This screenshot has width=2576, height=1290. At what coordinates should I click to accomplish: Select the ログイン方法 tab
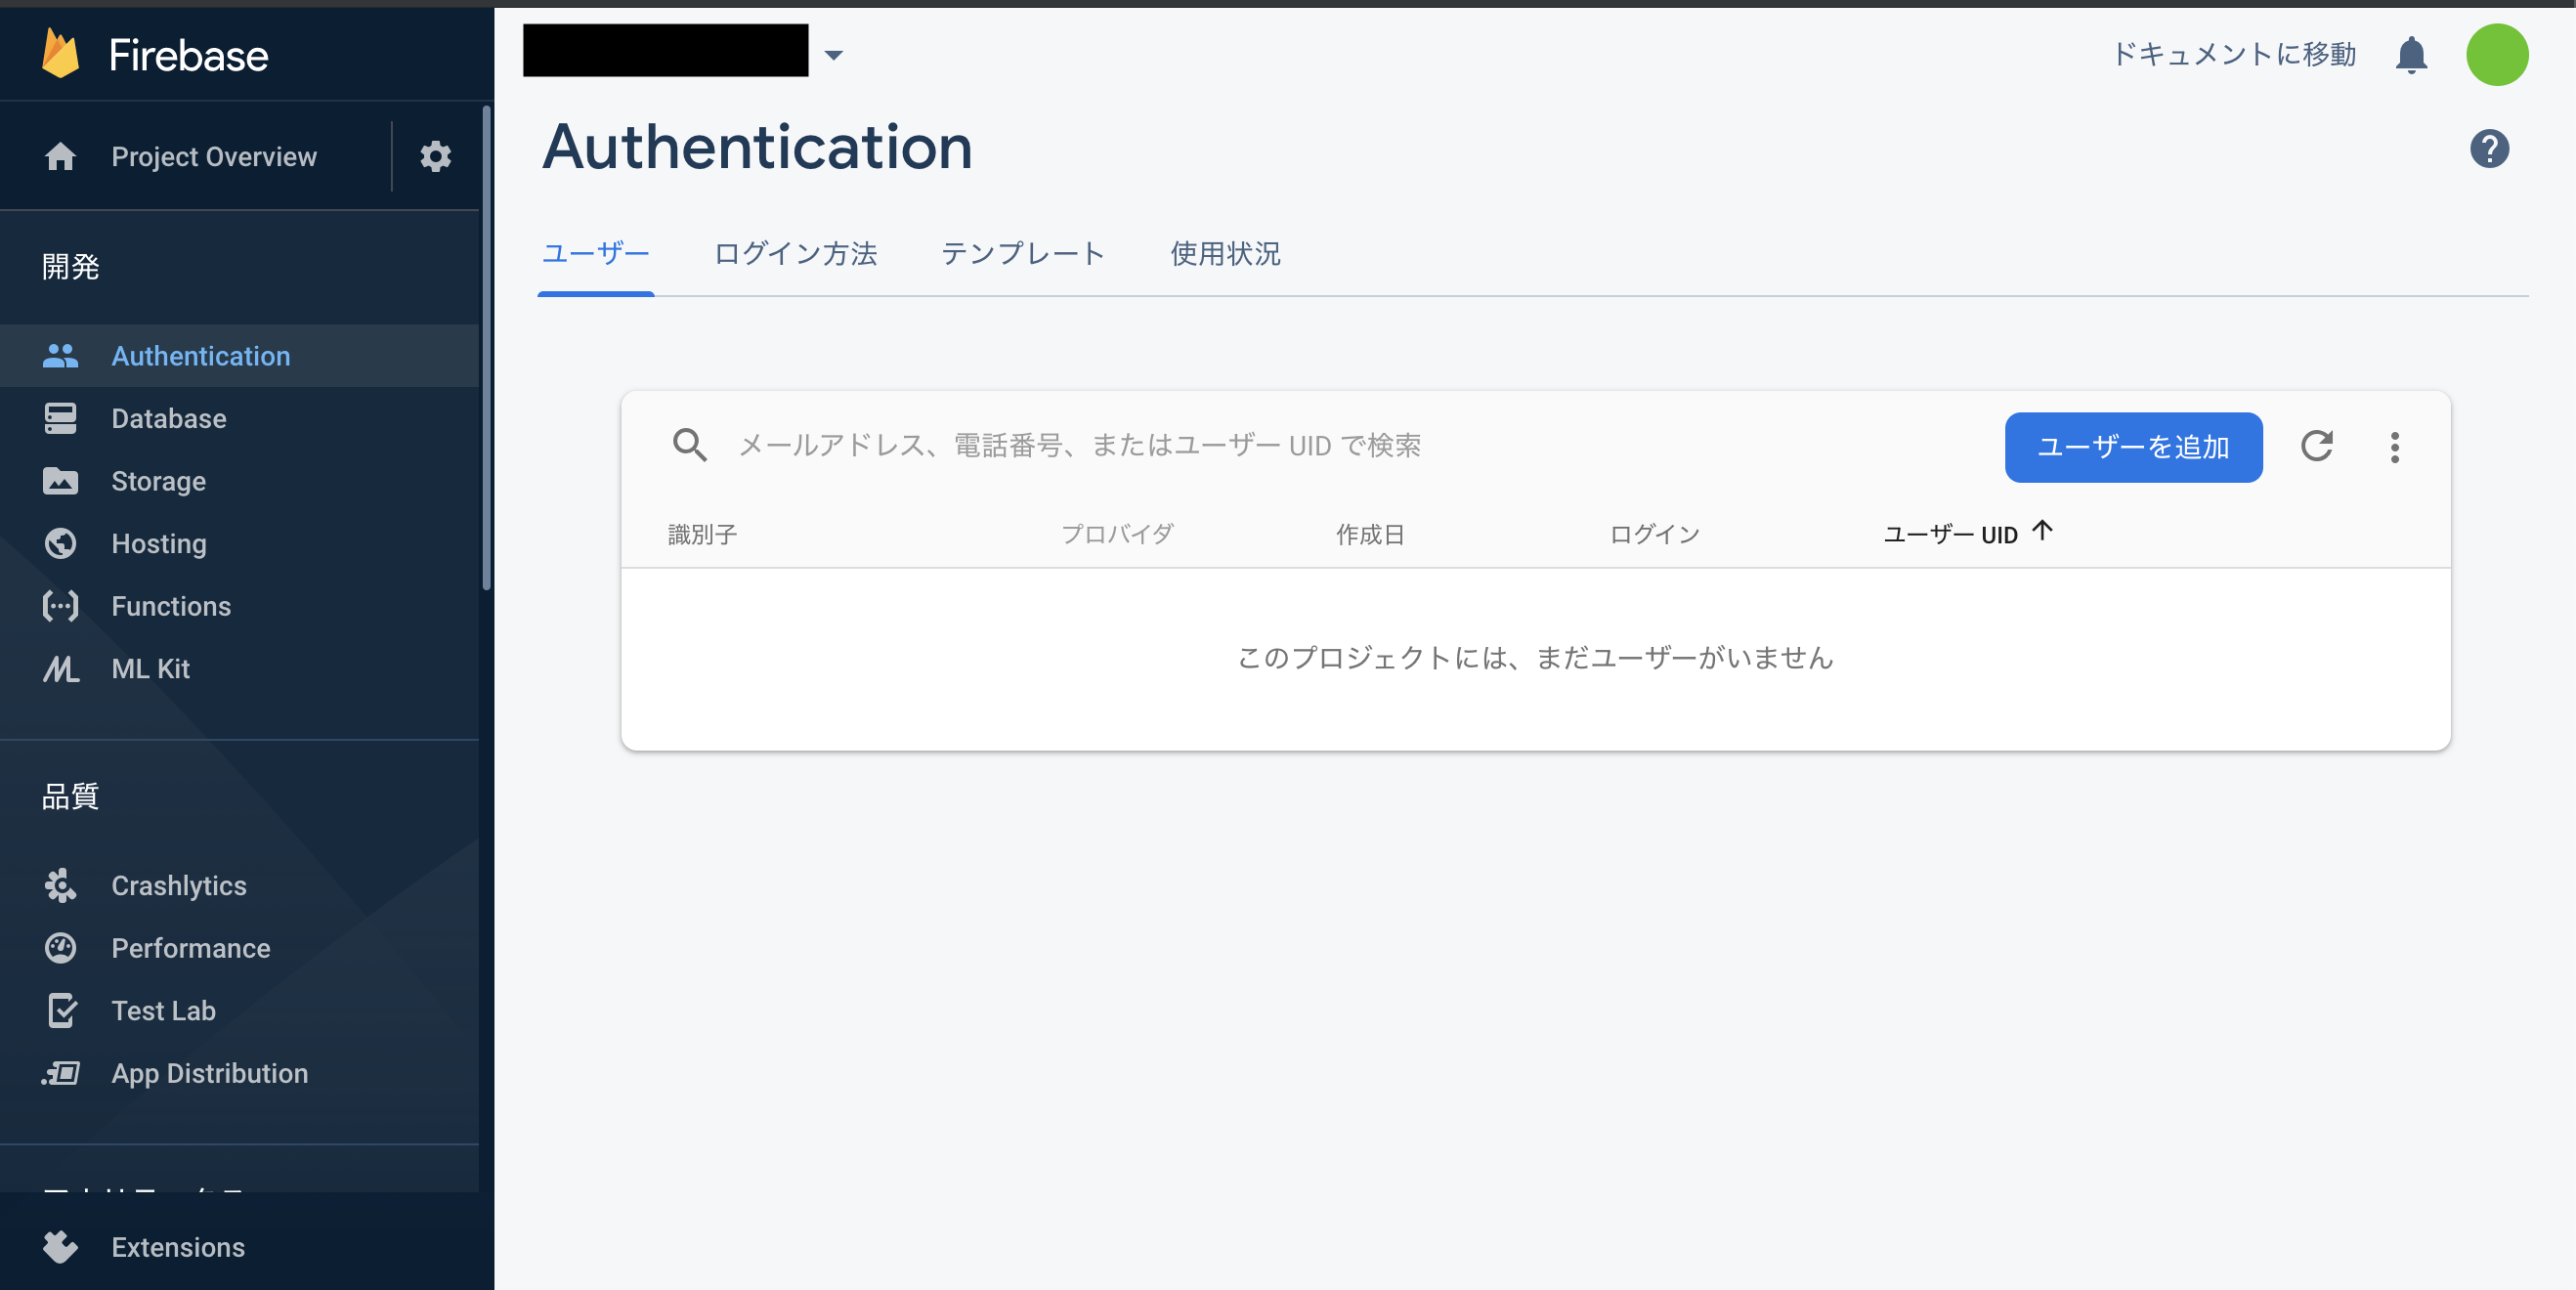click(x=796, y=253)
